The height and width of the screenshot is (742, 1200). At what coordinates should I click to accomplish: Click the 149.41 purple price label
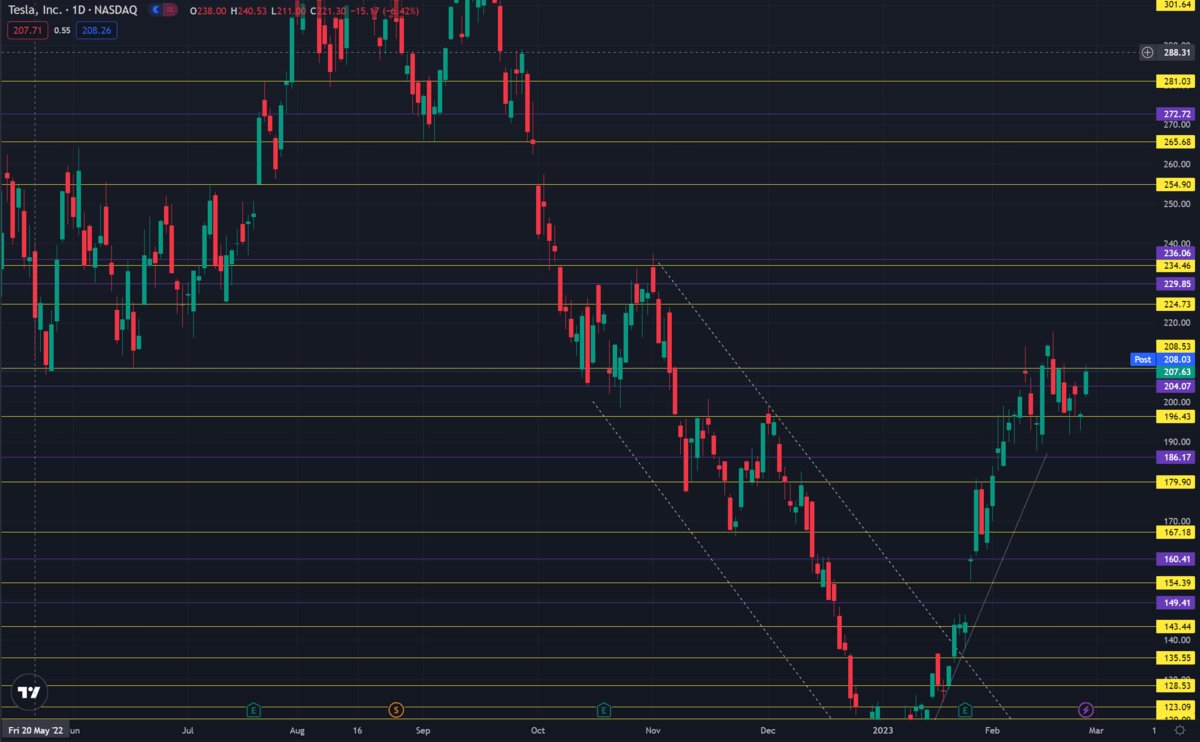pos(1176,603)
